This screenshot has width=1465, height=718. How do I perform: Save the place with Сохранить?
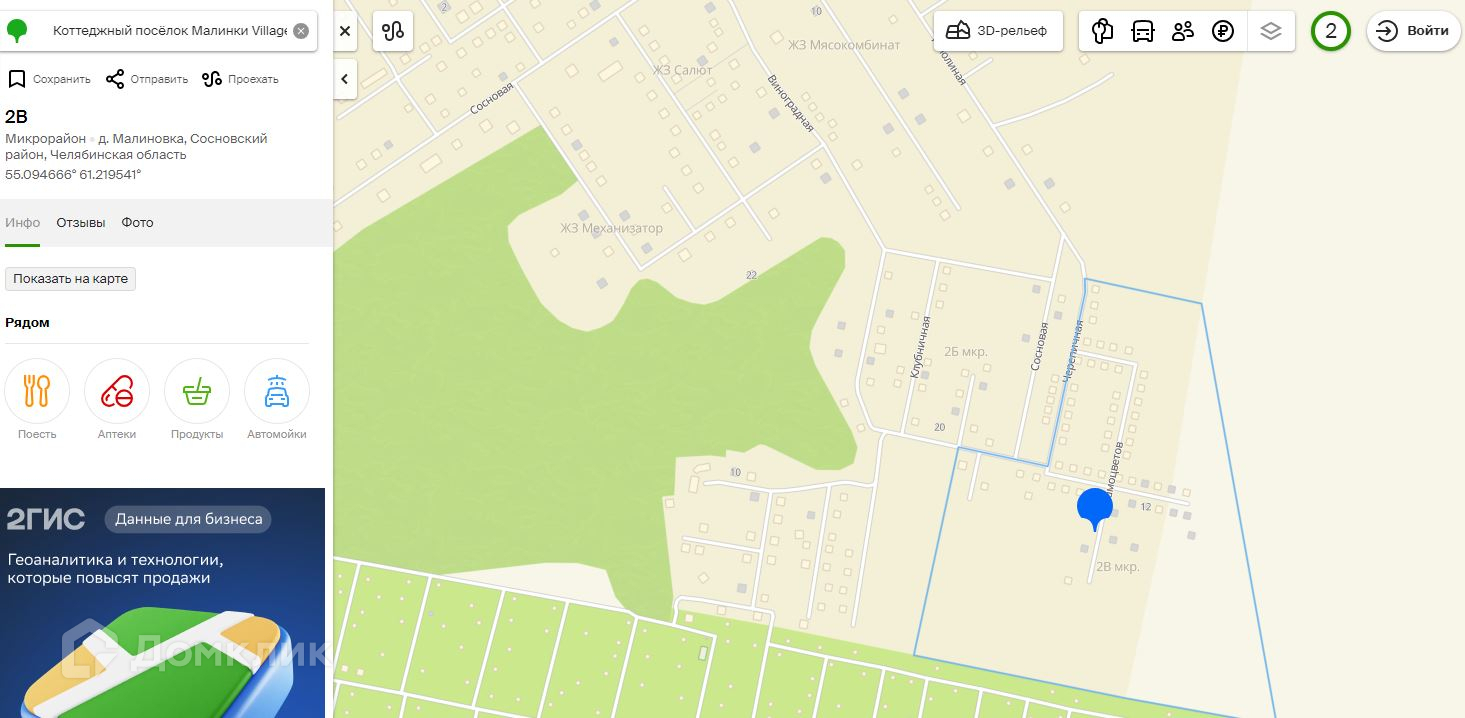(49, 79)
